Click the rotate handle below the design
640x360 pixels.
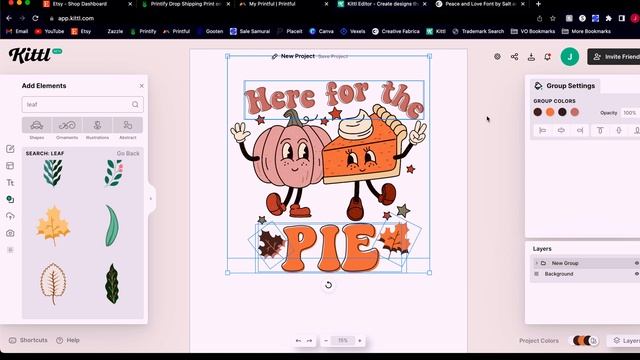pyautogui.click(x=328, y=285)
